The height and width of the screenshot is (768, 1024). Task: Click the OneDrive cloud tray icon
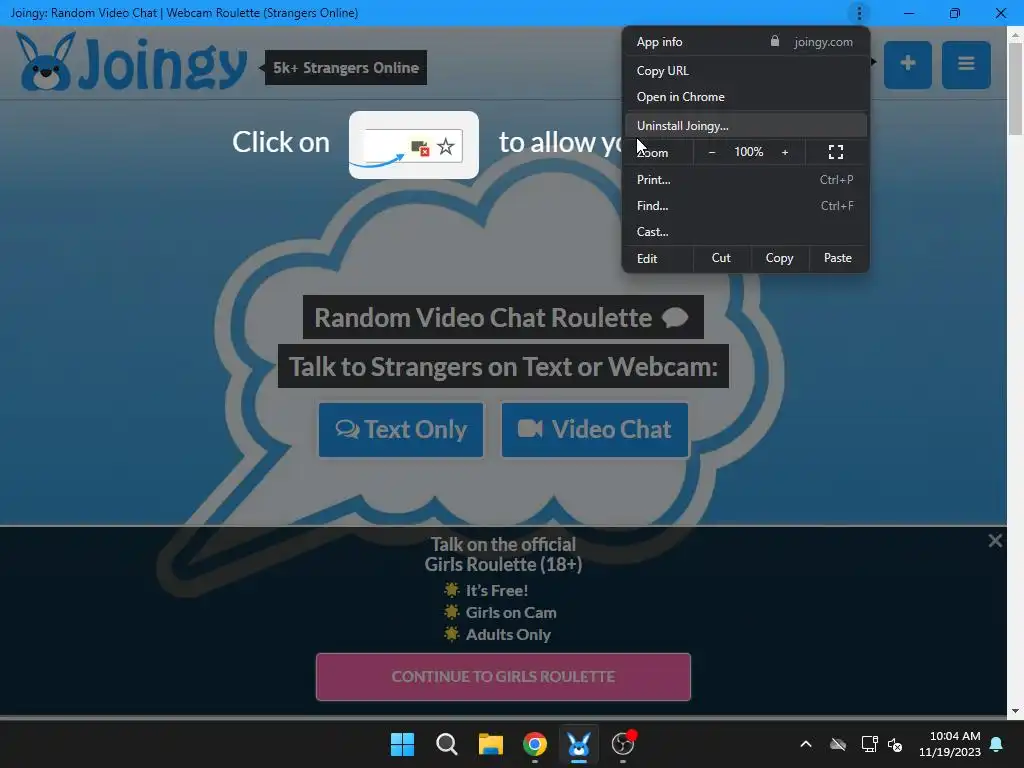838,744
